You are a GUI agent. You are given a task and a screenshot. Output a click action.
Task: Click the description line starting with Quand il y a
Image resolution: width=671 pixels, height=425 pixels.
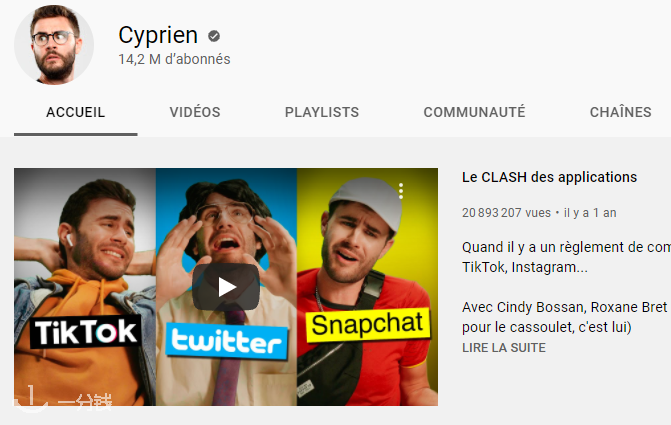[566, 257]
